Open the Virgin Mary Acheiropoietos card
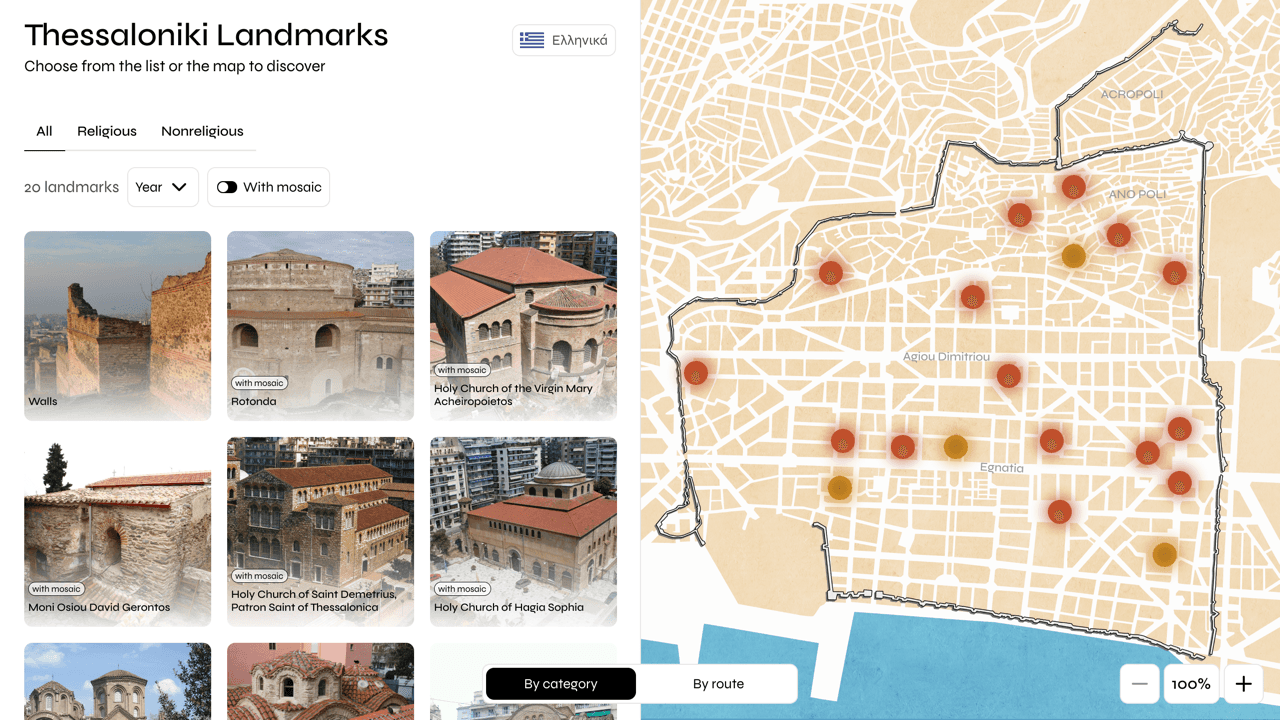Image resolution: width=1280 pixels, height=720 pixels. (523, 326)
